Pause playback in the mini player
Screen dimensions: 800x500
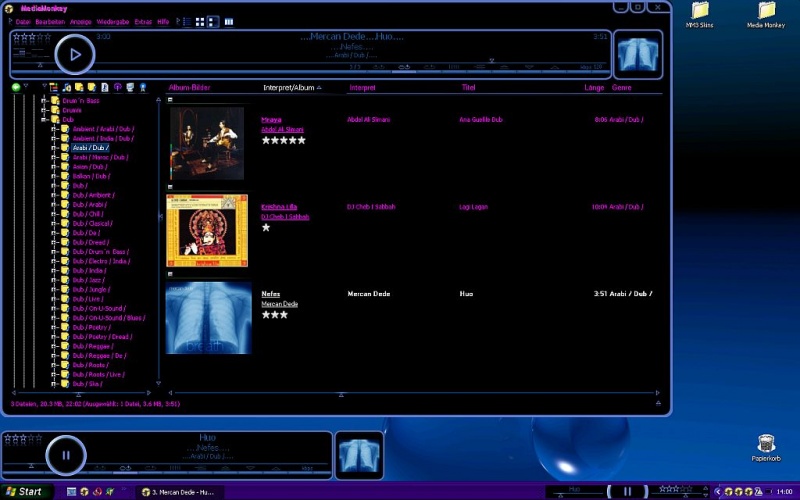66,455
